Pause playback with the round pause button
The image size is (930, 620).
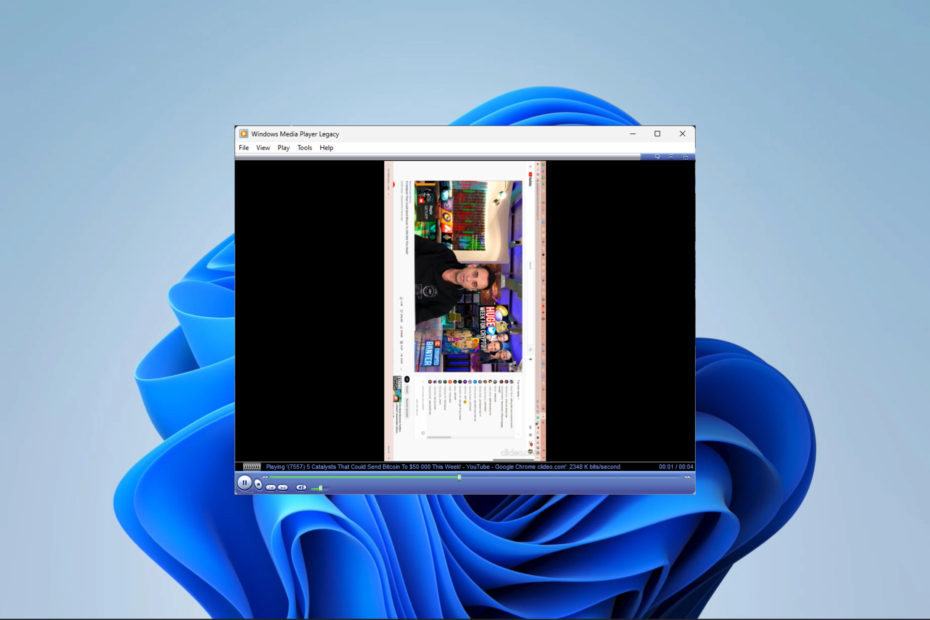[x=244, y=483]
